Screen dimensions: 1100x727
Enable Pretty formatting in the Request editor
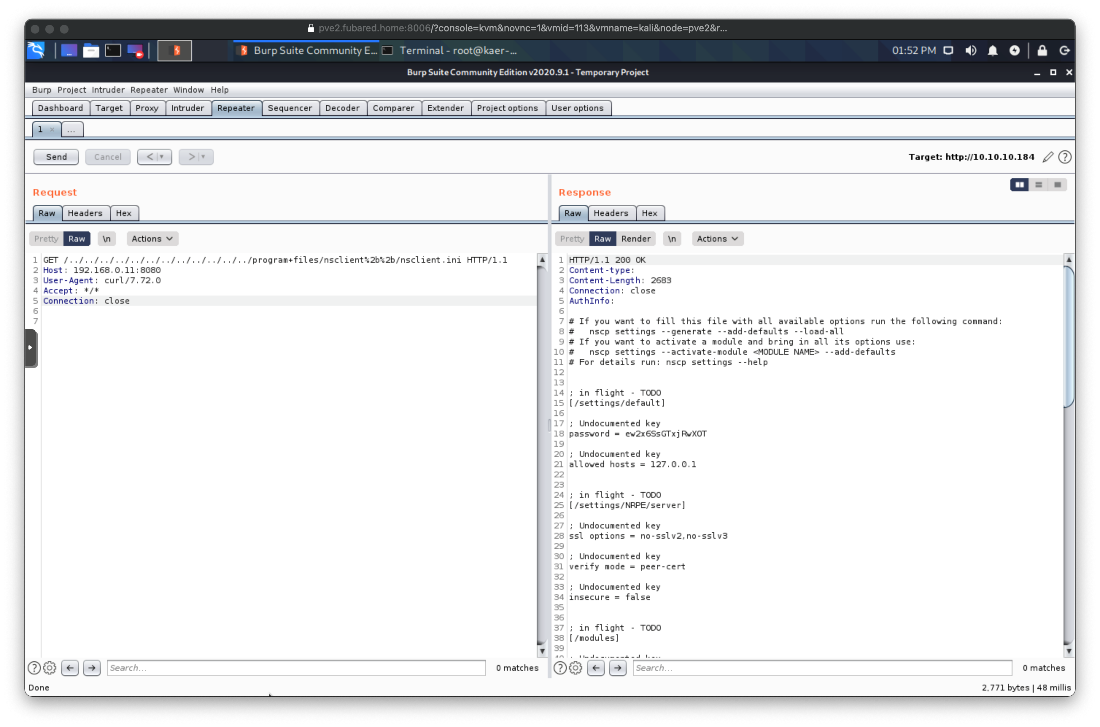(x=45, y=238)
